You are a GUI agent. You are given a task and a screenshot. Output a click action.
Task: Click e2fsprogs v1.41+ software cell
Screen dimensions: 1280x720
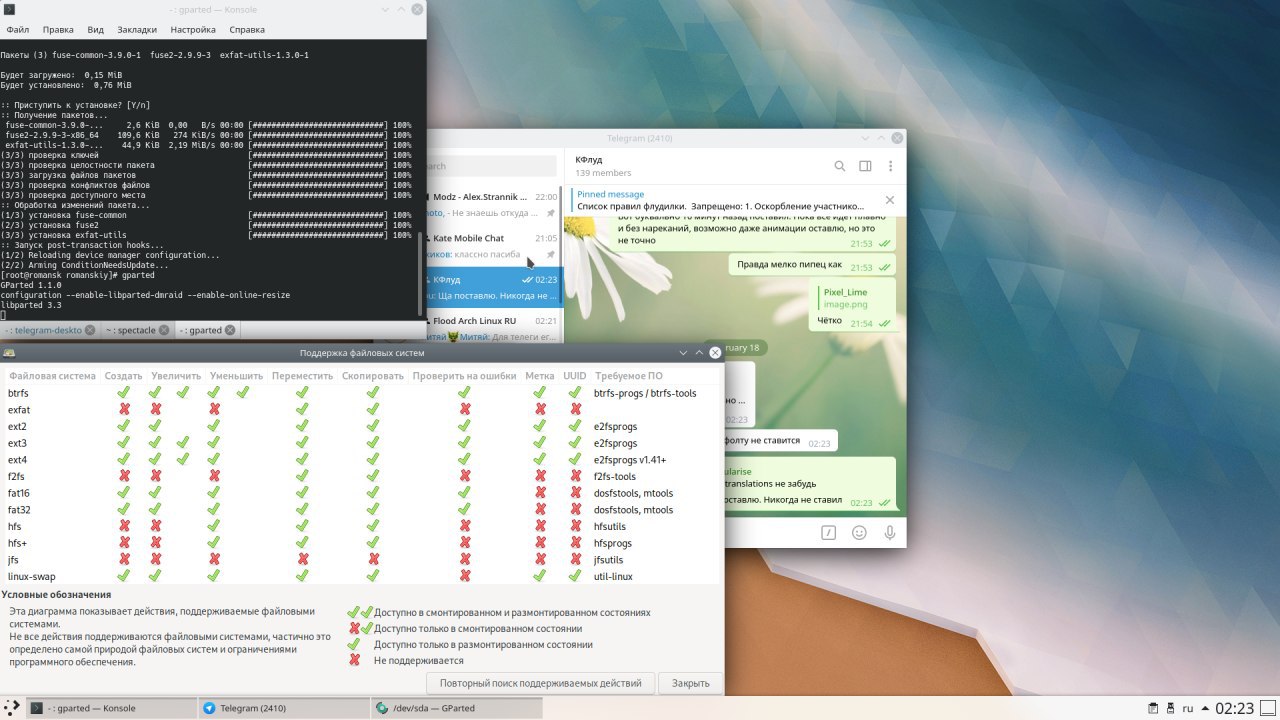pyautogui.click(x=629, y=460)
